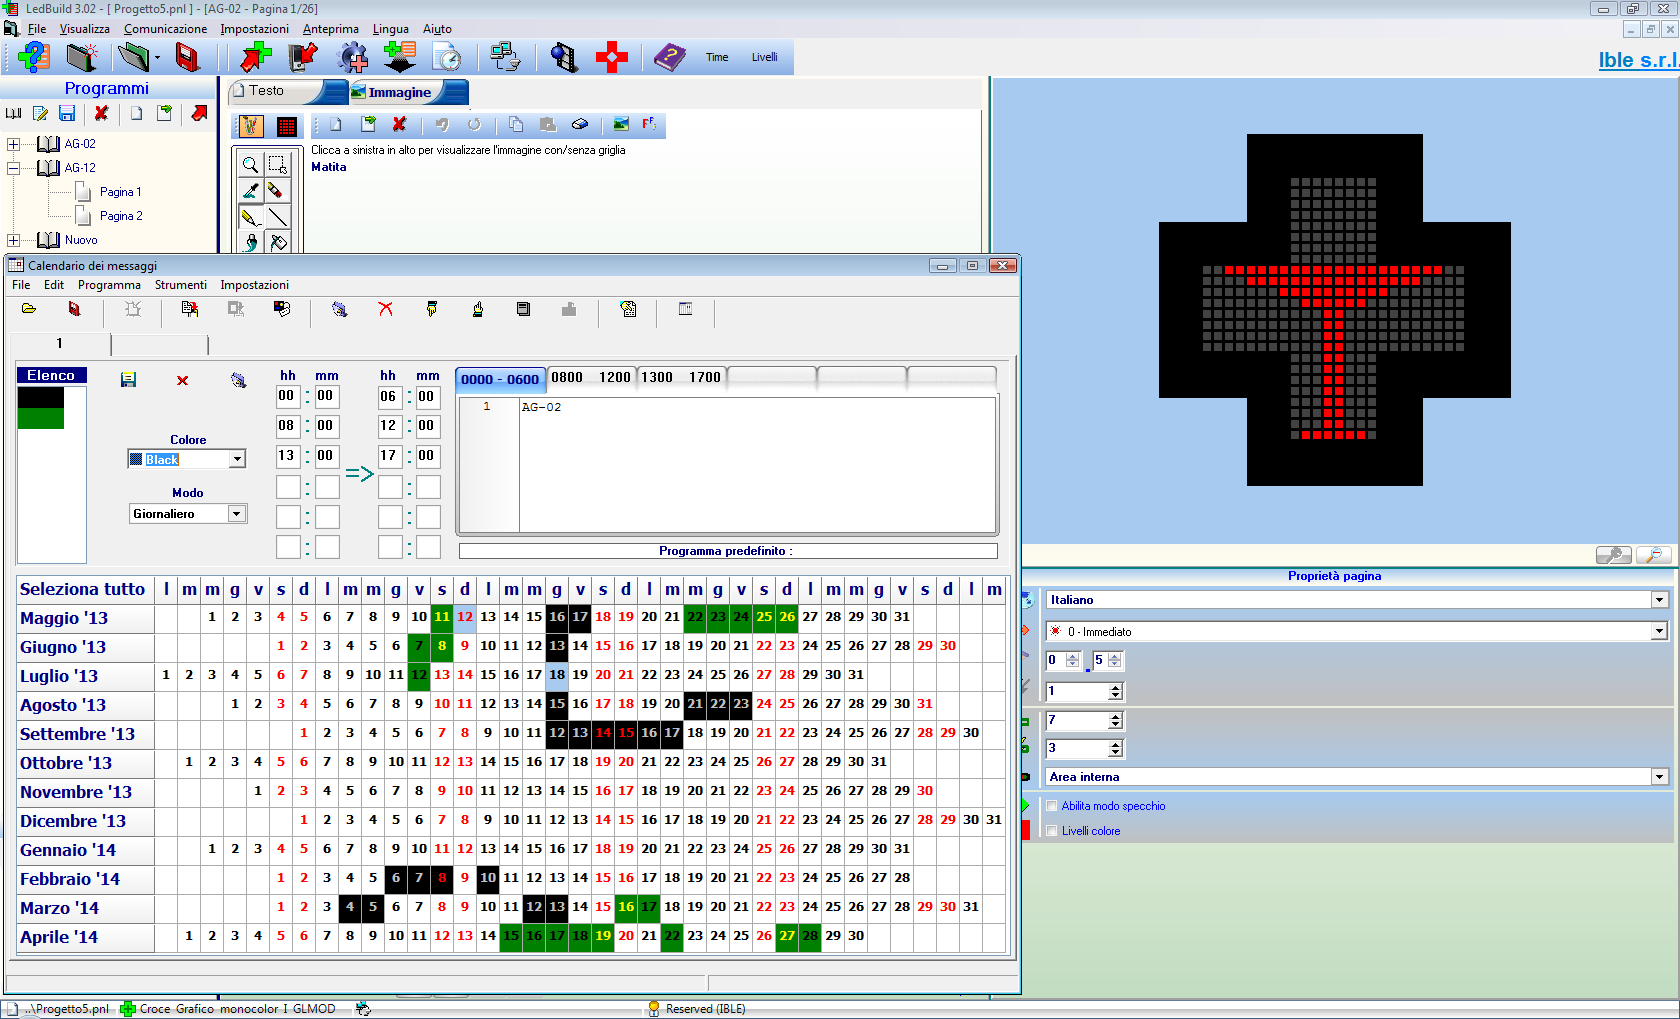Click the spinner of the value 7 field

pos(1115,720)
